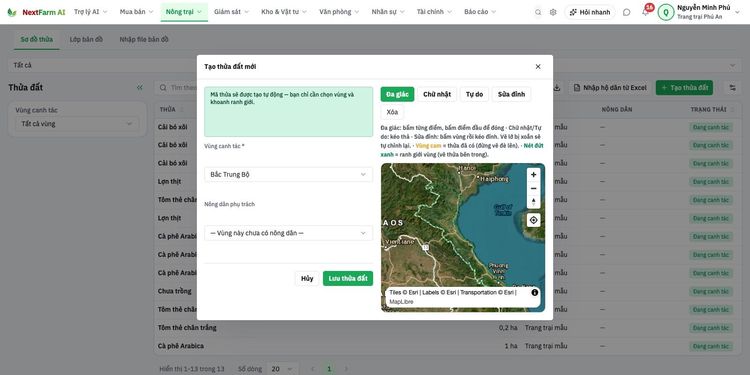
Task: Switch to the Sơ đồ thửa tab
Action: pyautogui.click(x=36, y=39)
